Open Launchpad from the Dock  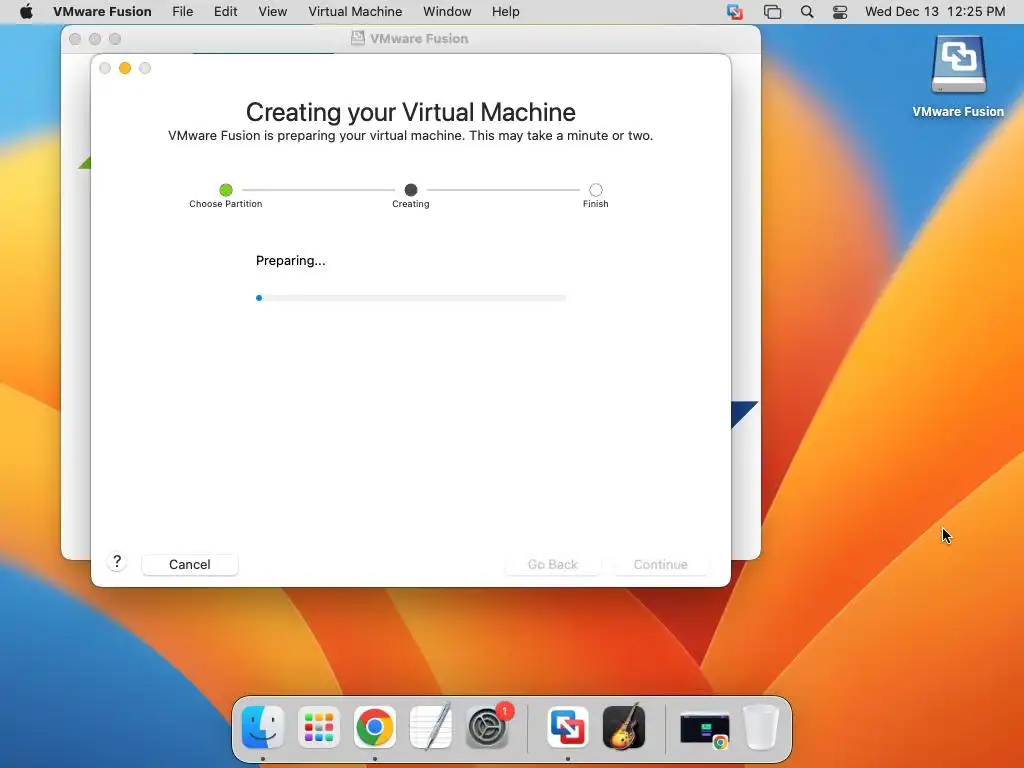[x=319, y=727]
